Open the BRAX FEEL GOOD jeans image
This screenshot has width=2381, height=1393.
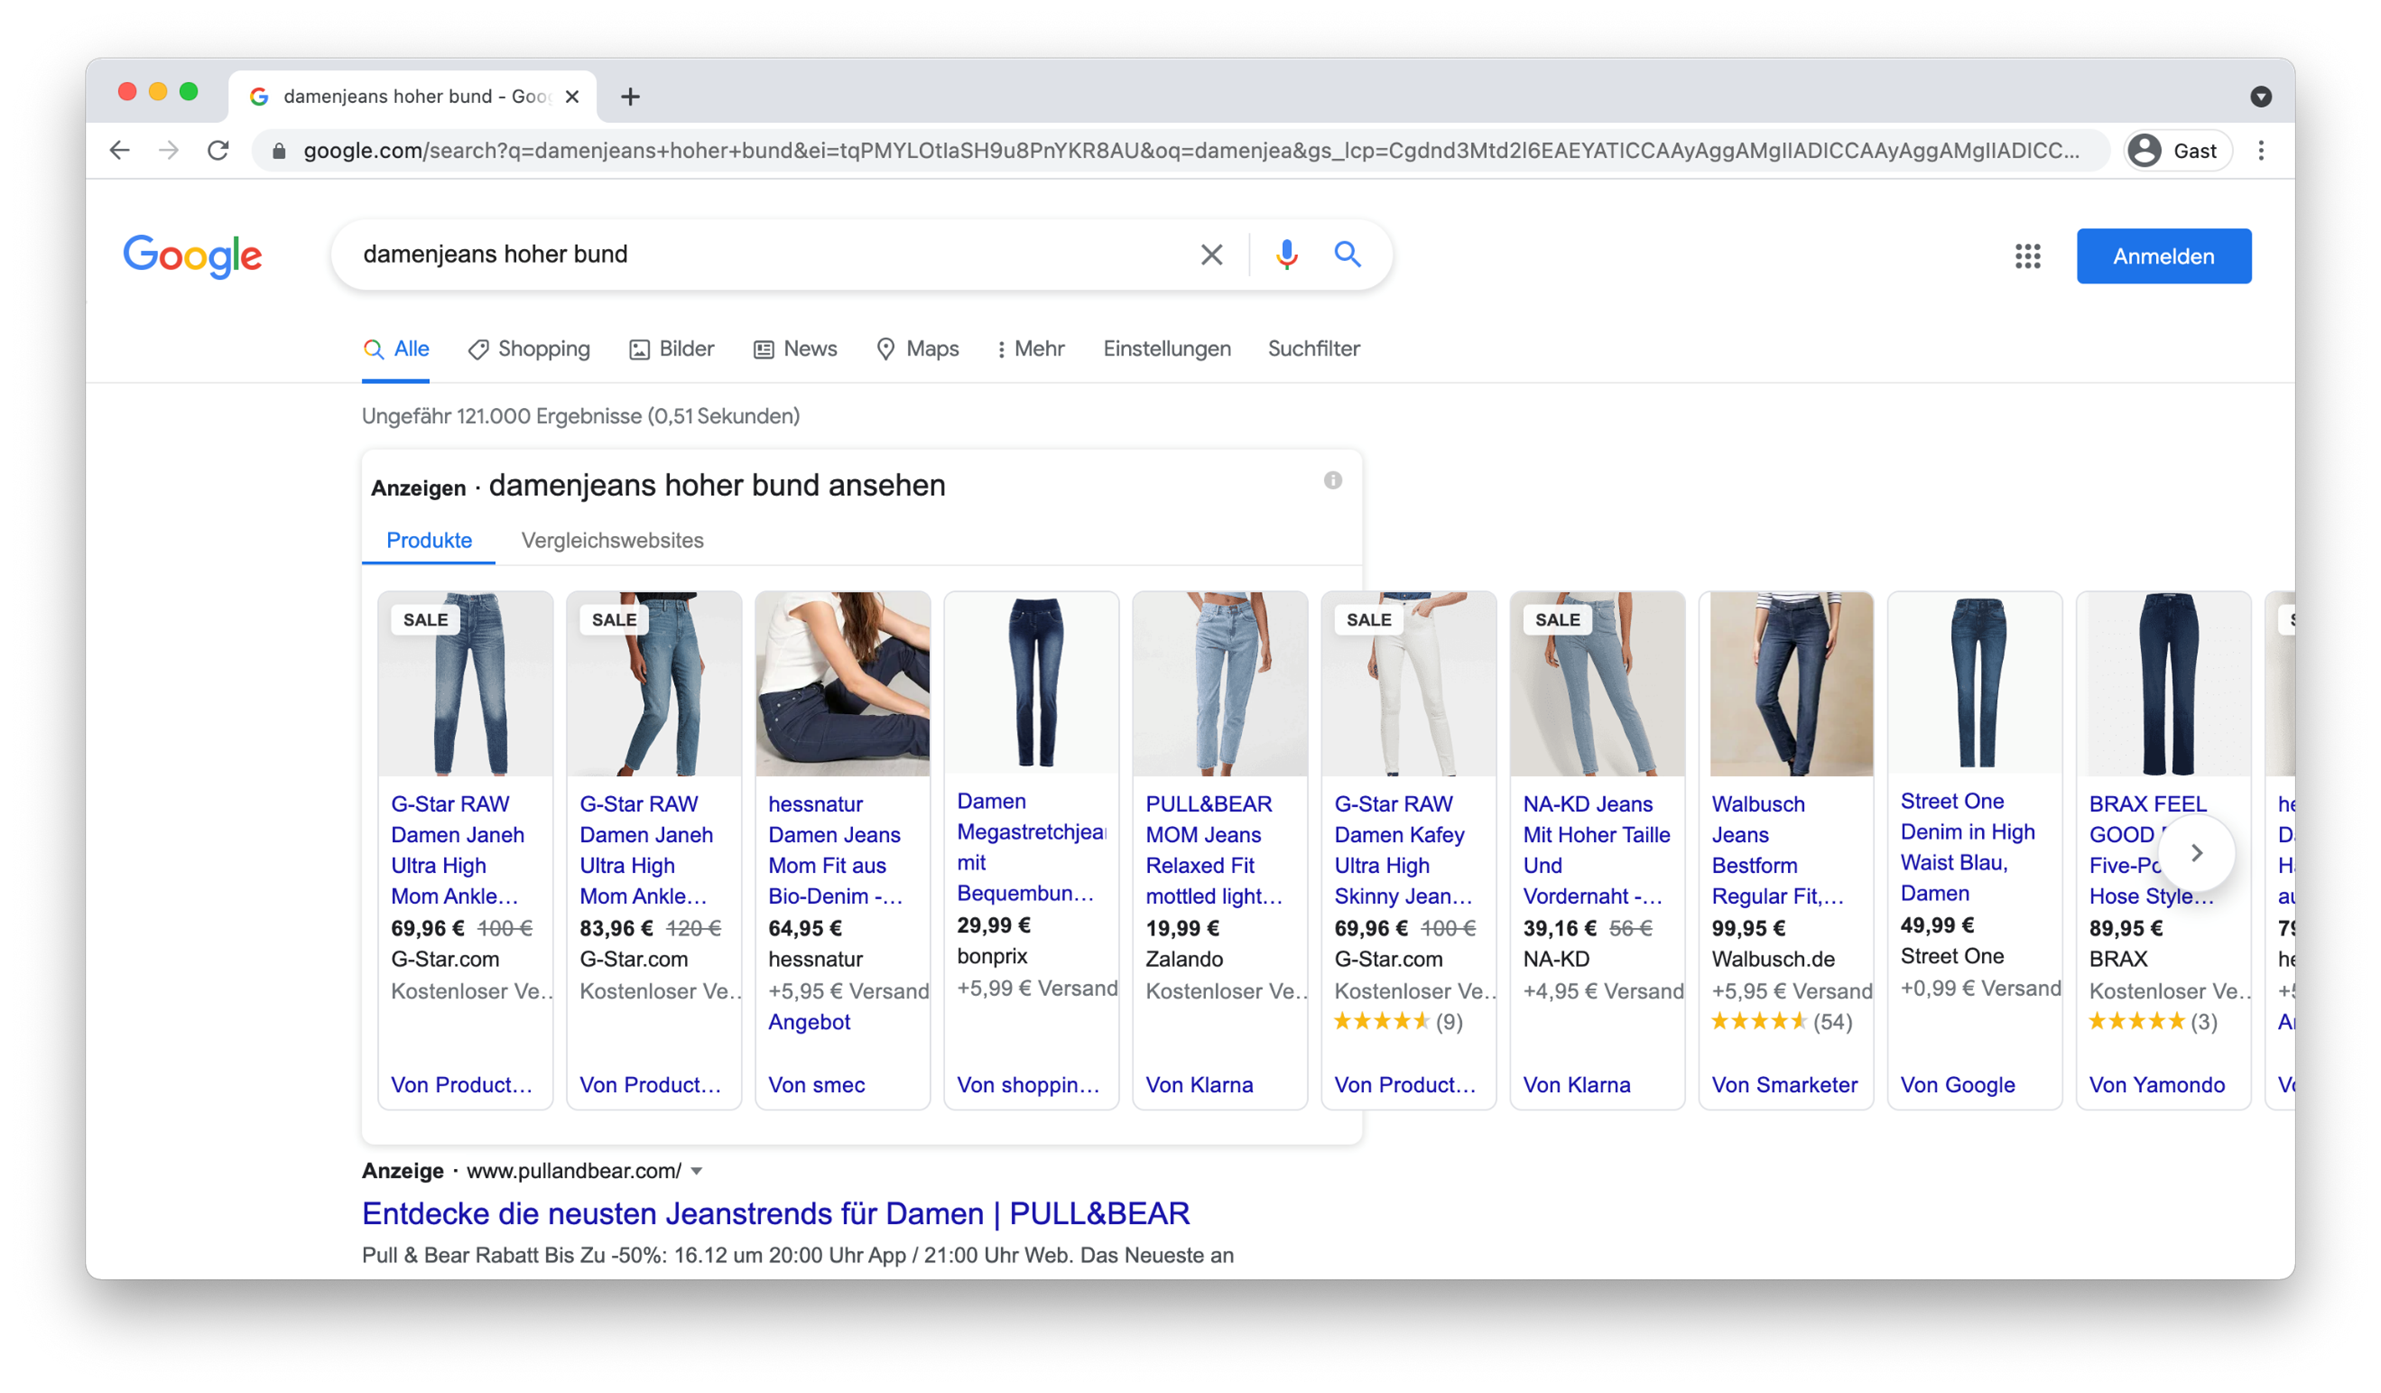[x=2163, y=684]
